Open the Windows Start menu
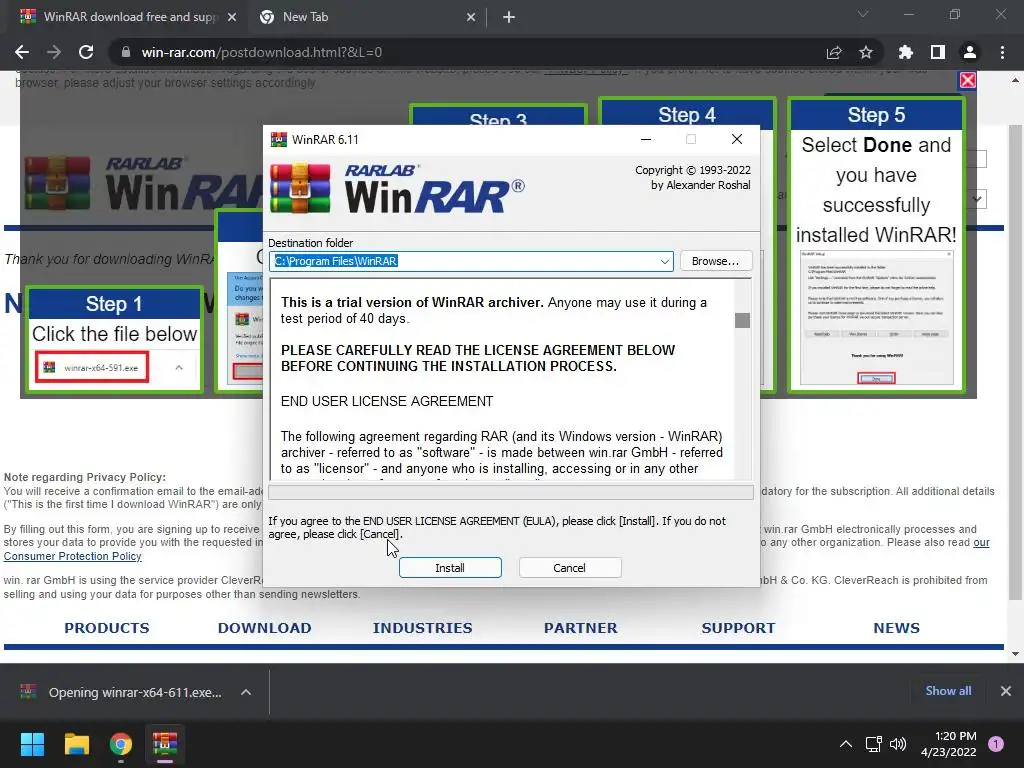This screenshot has height=768, width=1024. [32, 744]
